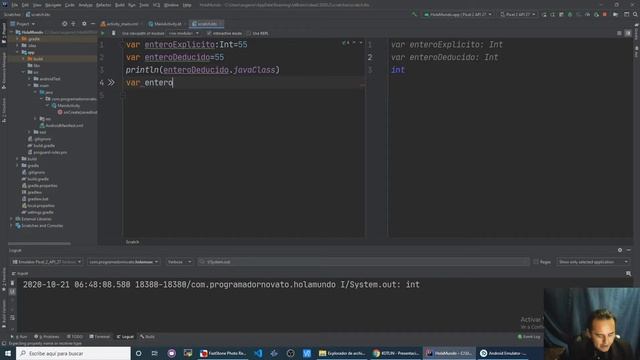Screen dimensions: 640x360
Task: Open the Pixel 2 API 27 device dropdown
Action: [518, 14]
